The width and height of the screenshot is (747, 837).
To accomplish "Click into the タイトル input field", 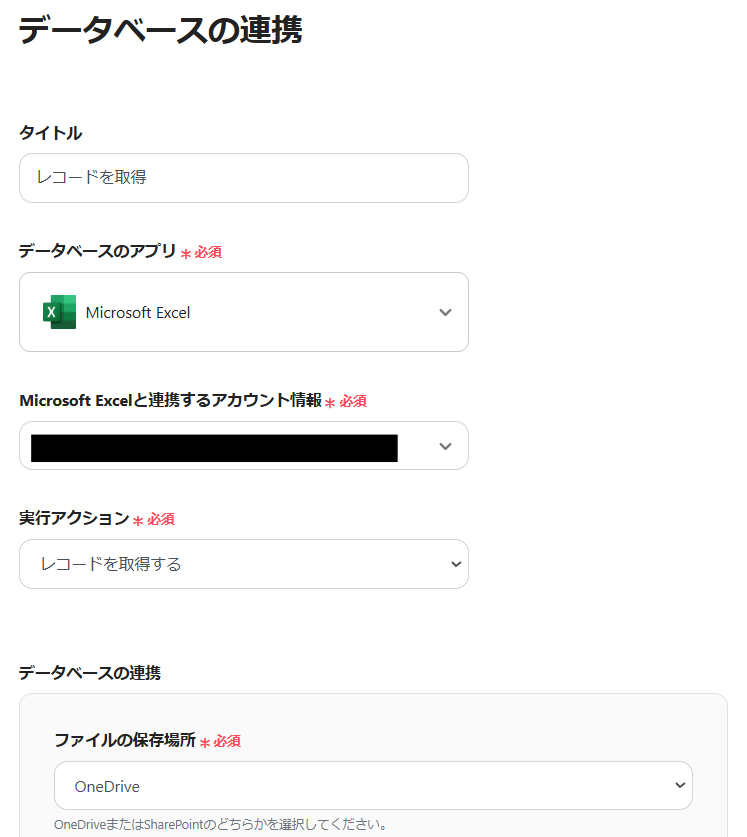I will [x=244, y=178].
